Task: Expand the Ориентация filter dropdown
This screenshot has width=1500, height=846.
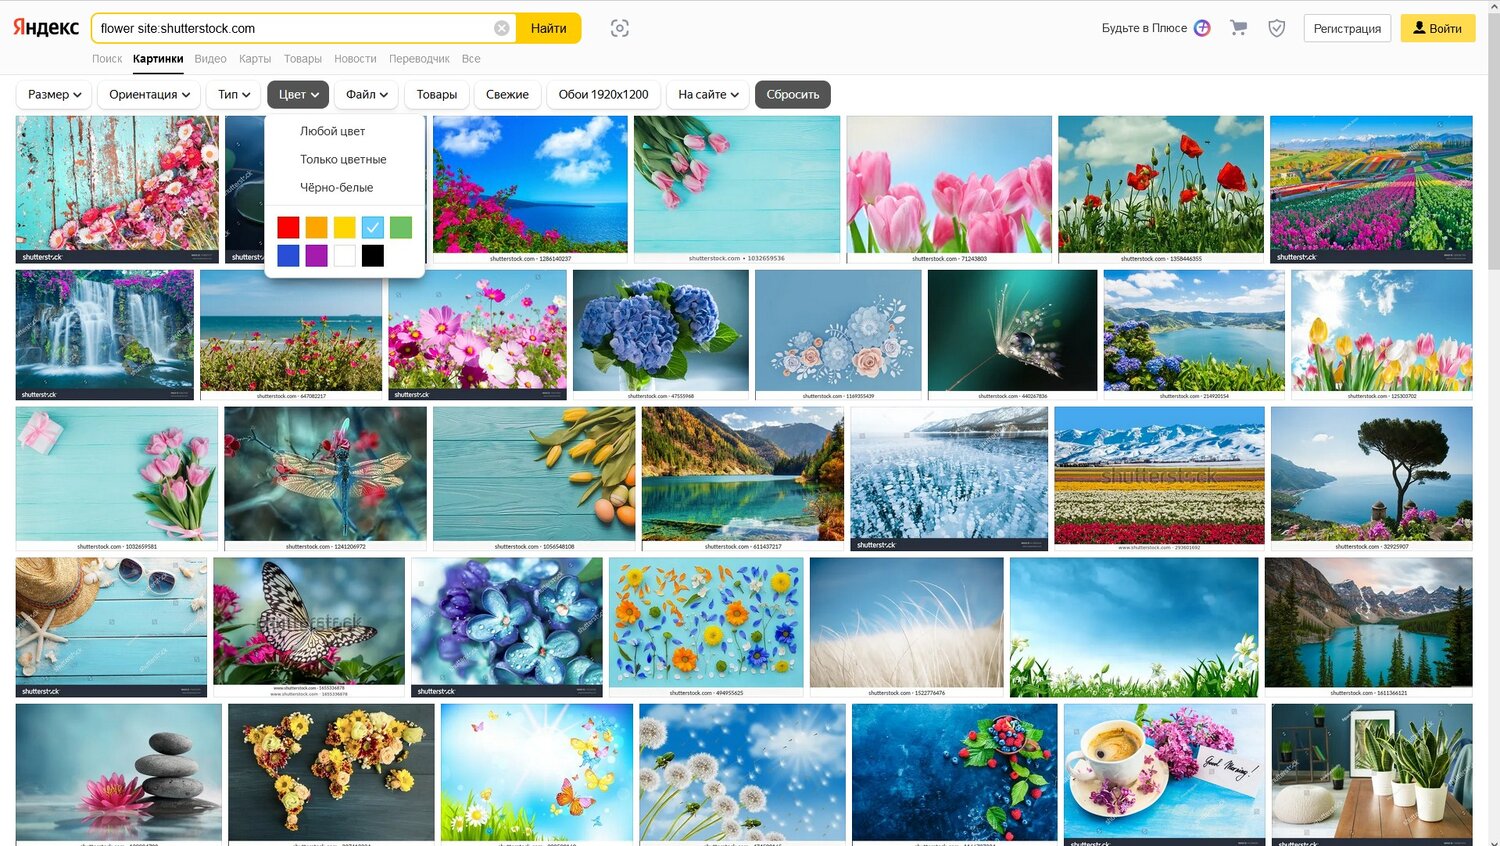Action: point(149,94)
